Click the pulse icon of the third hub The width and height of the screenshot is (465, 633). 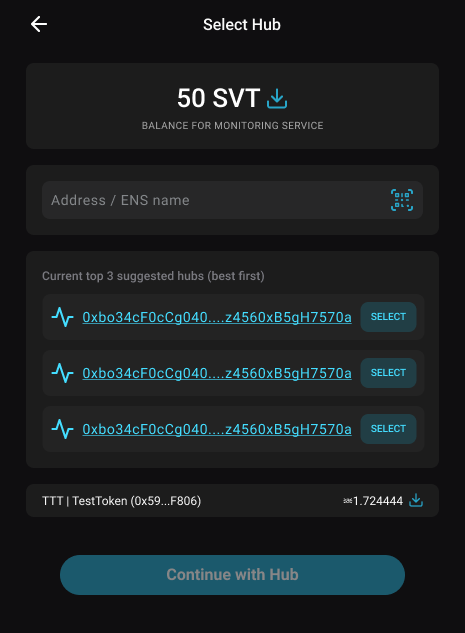(x=63, y=429)
